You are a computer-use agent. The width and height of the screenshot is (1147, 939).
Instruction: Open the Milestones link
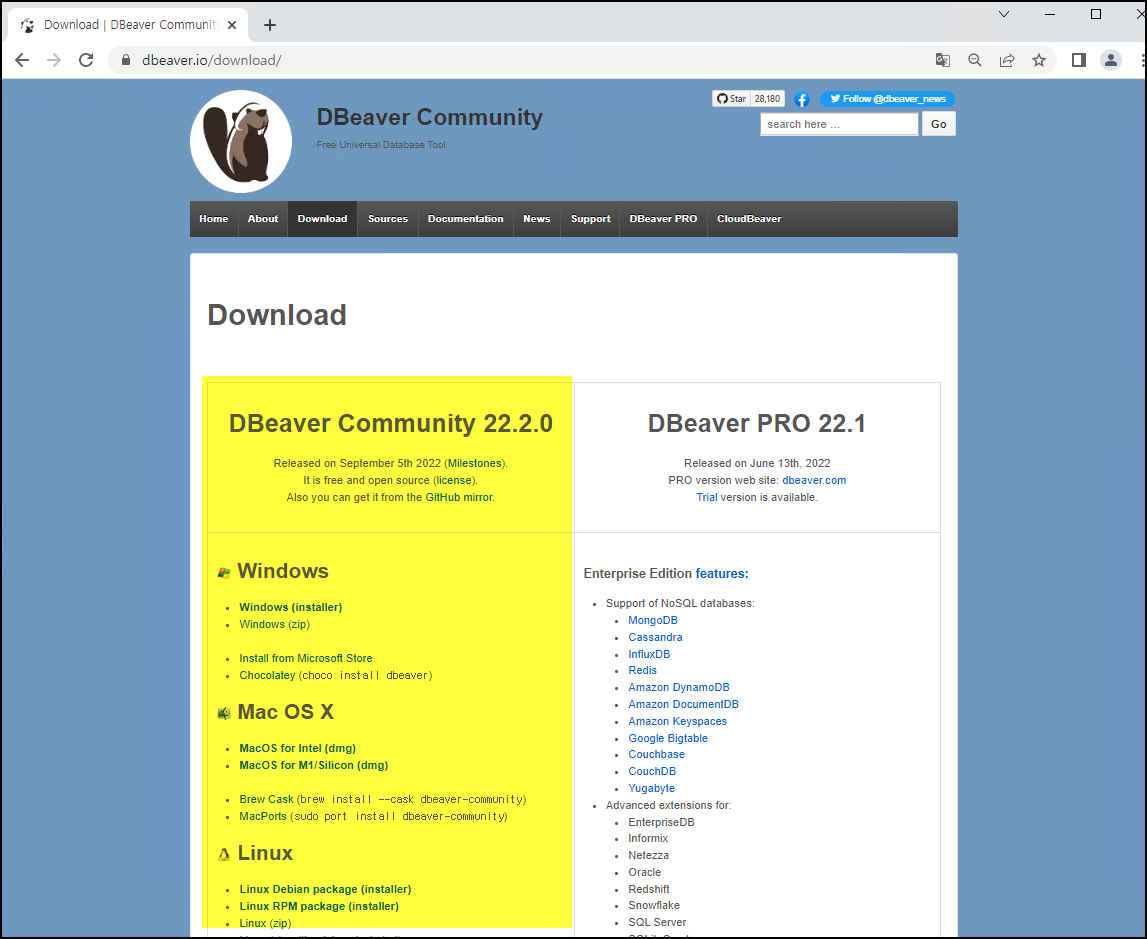[x=475, y=463]
